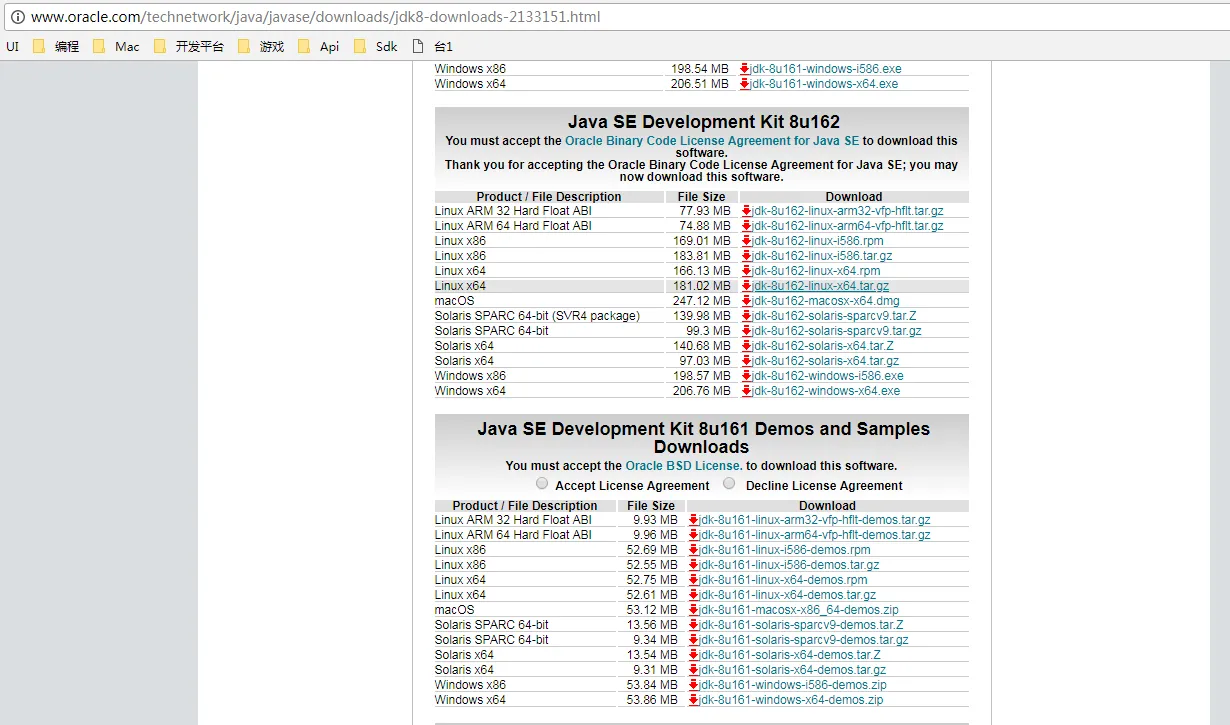
Task: Open the 开发平台 bookmark folder
Action: pos(189,46)
